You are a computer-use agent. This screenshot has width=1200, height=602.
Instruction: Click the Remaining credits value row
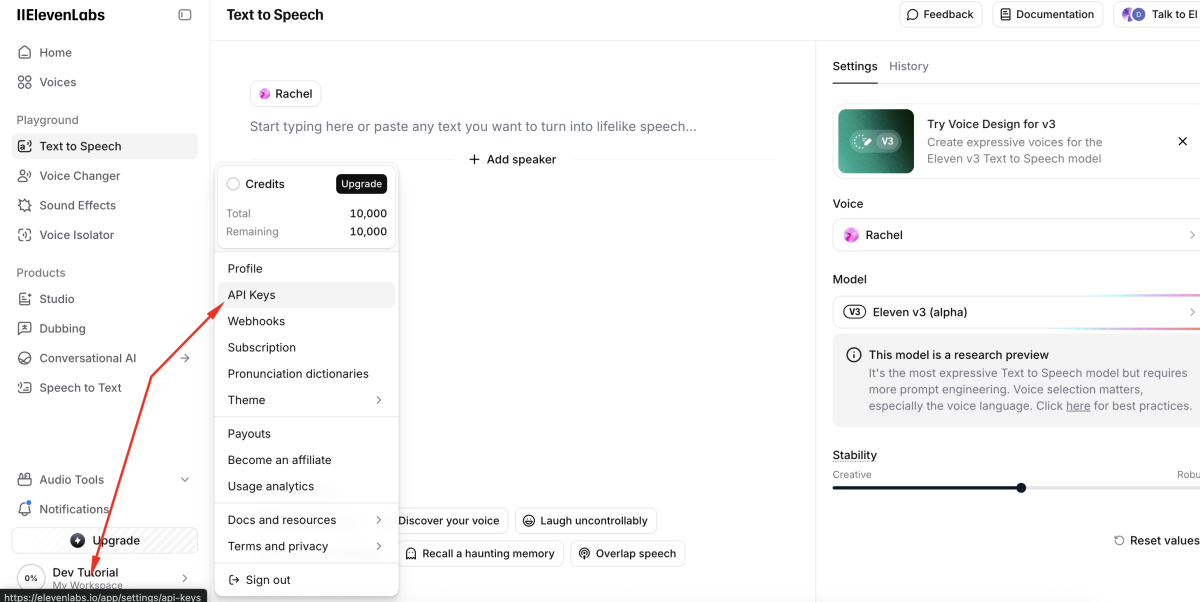[306, 231]
